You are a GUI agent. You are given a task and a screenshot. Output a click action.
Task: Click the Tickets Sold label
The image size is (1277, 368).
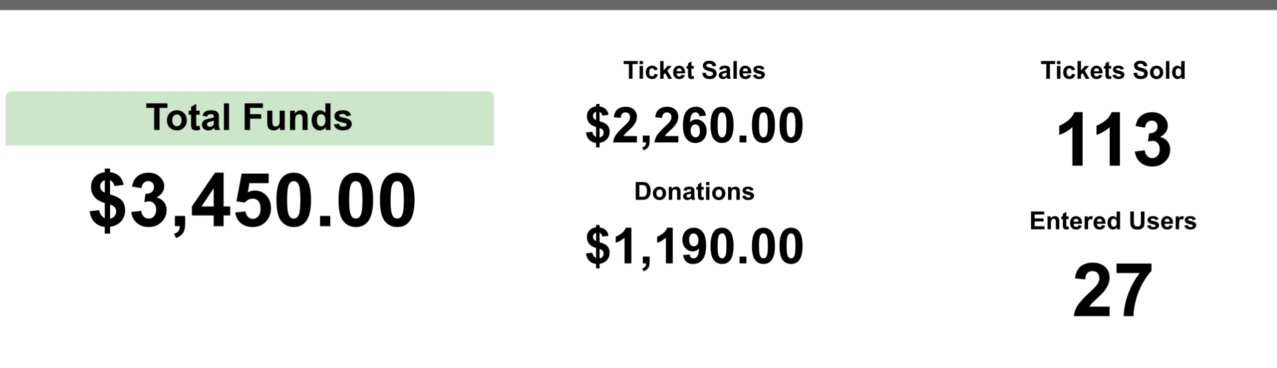(x=1113, y=70)
